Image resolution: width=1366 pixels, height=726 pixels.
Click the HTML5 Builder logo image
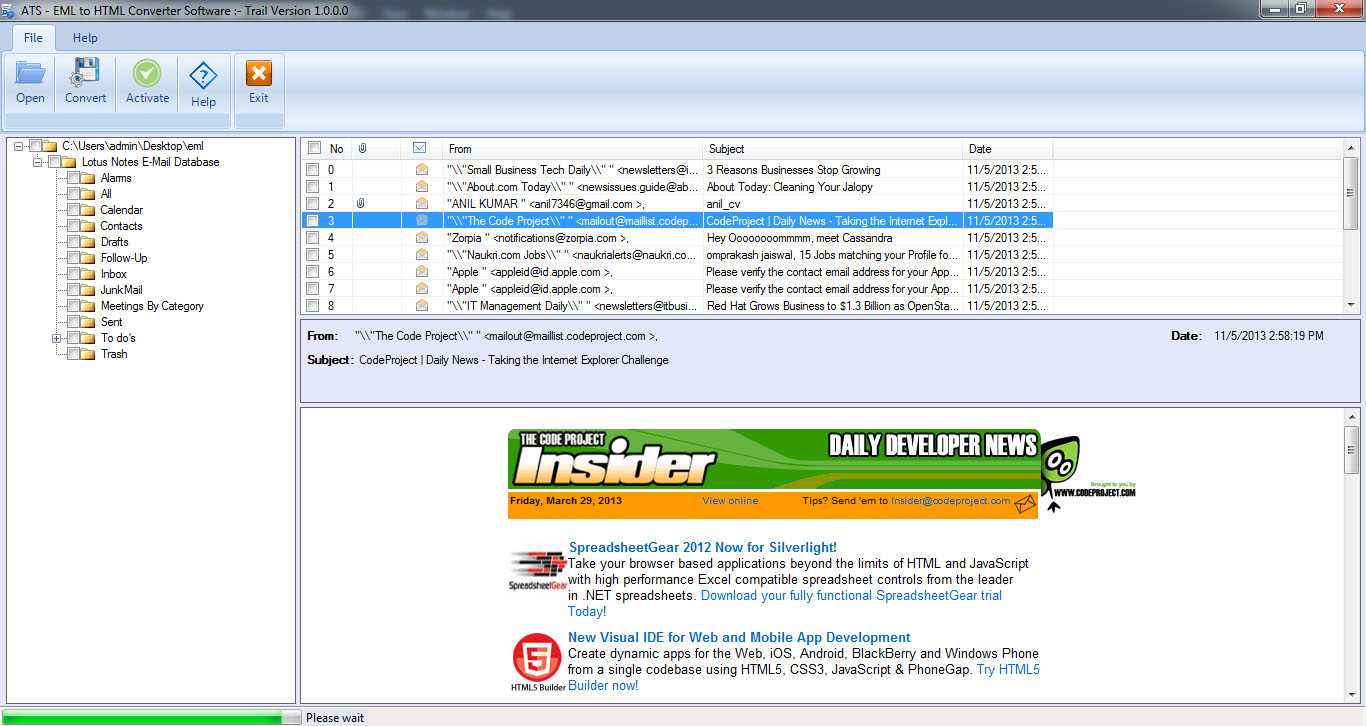(x=537, y=664)
